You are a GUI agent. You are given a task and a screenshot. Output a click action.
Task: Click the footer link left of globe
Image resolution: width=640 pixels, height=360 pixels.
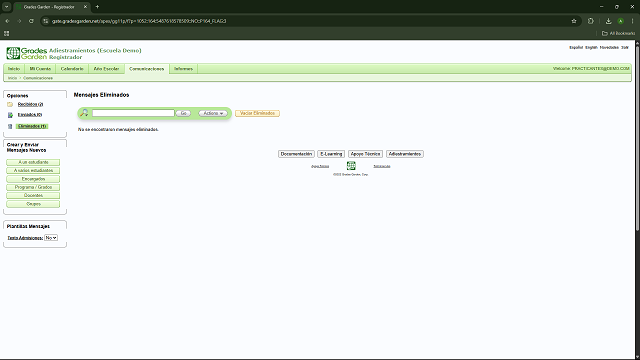click(x=320, y=166)
